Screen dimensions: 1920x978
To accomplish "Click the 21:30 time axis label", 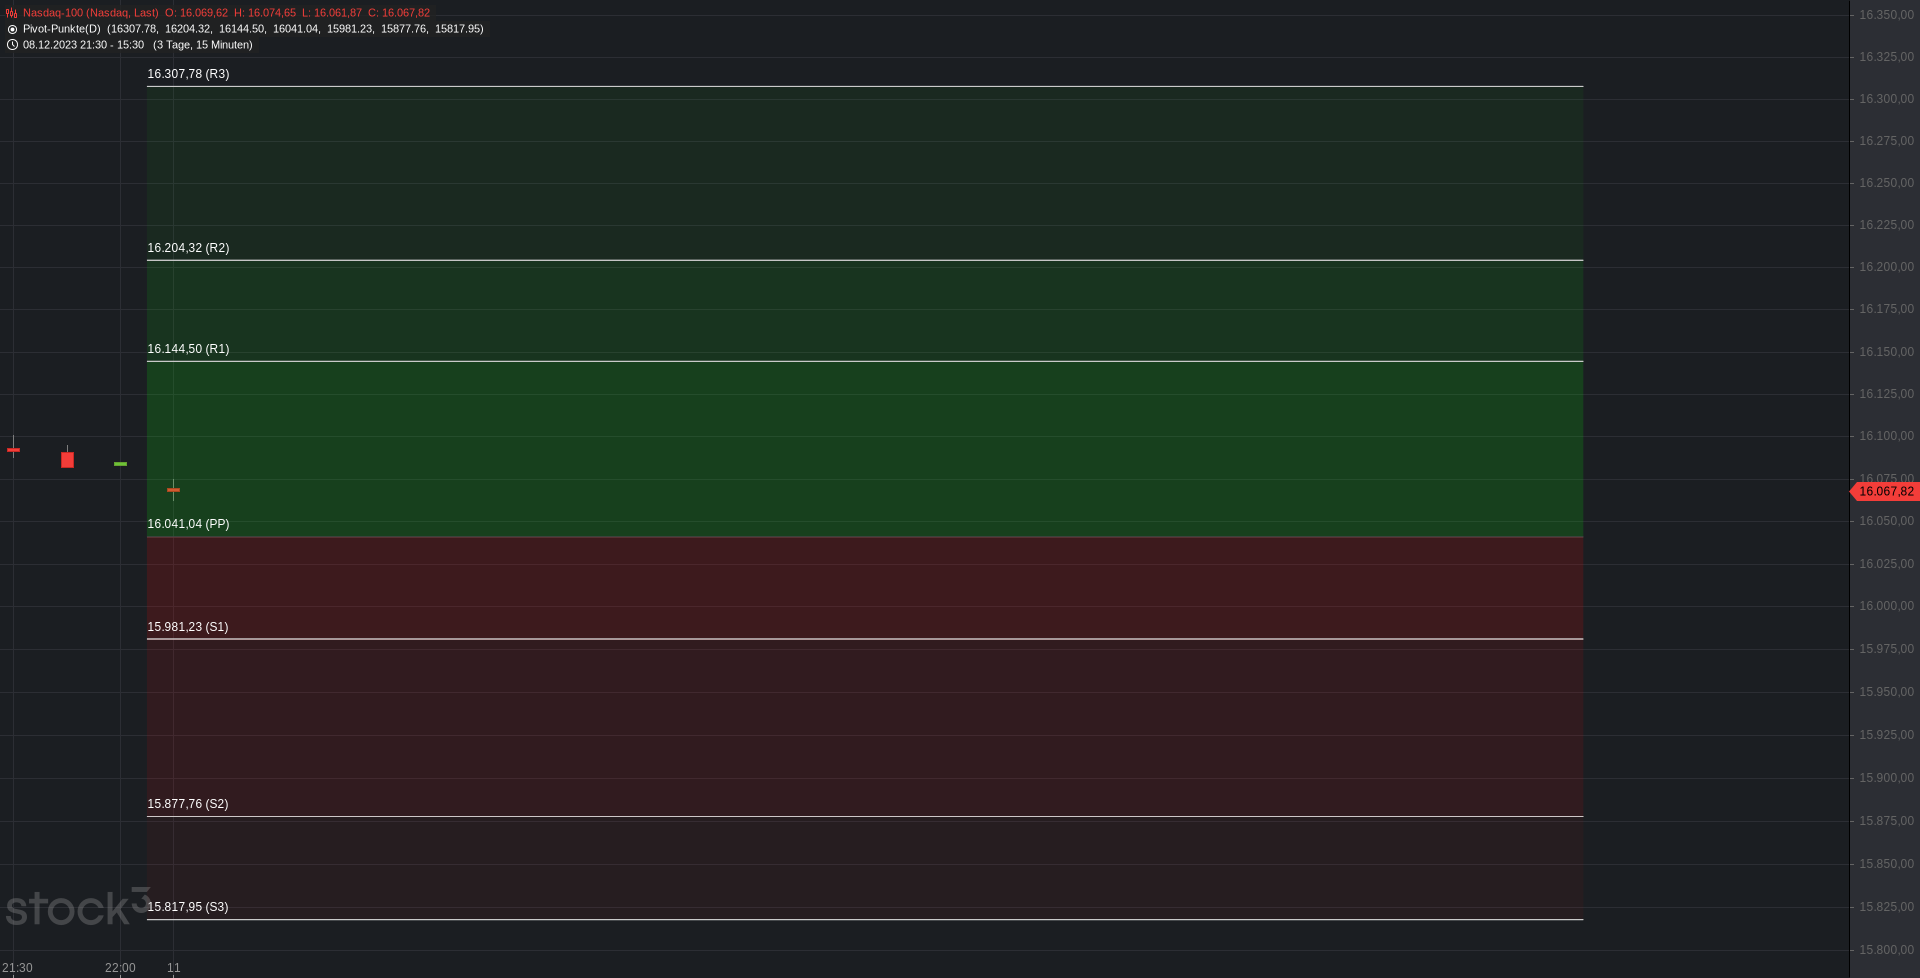I will pyautogui.click(x=17, y=968).
